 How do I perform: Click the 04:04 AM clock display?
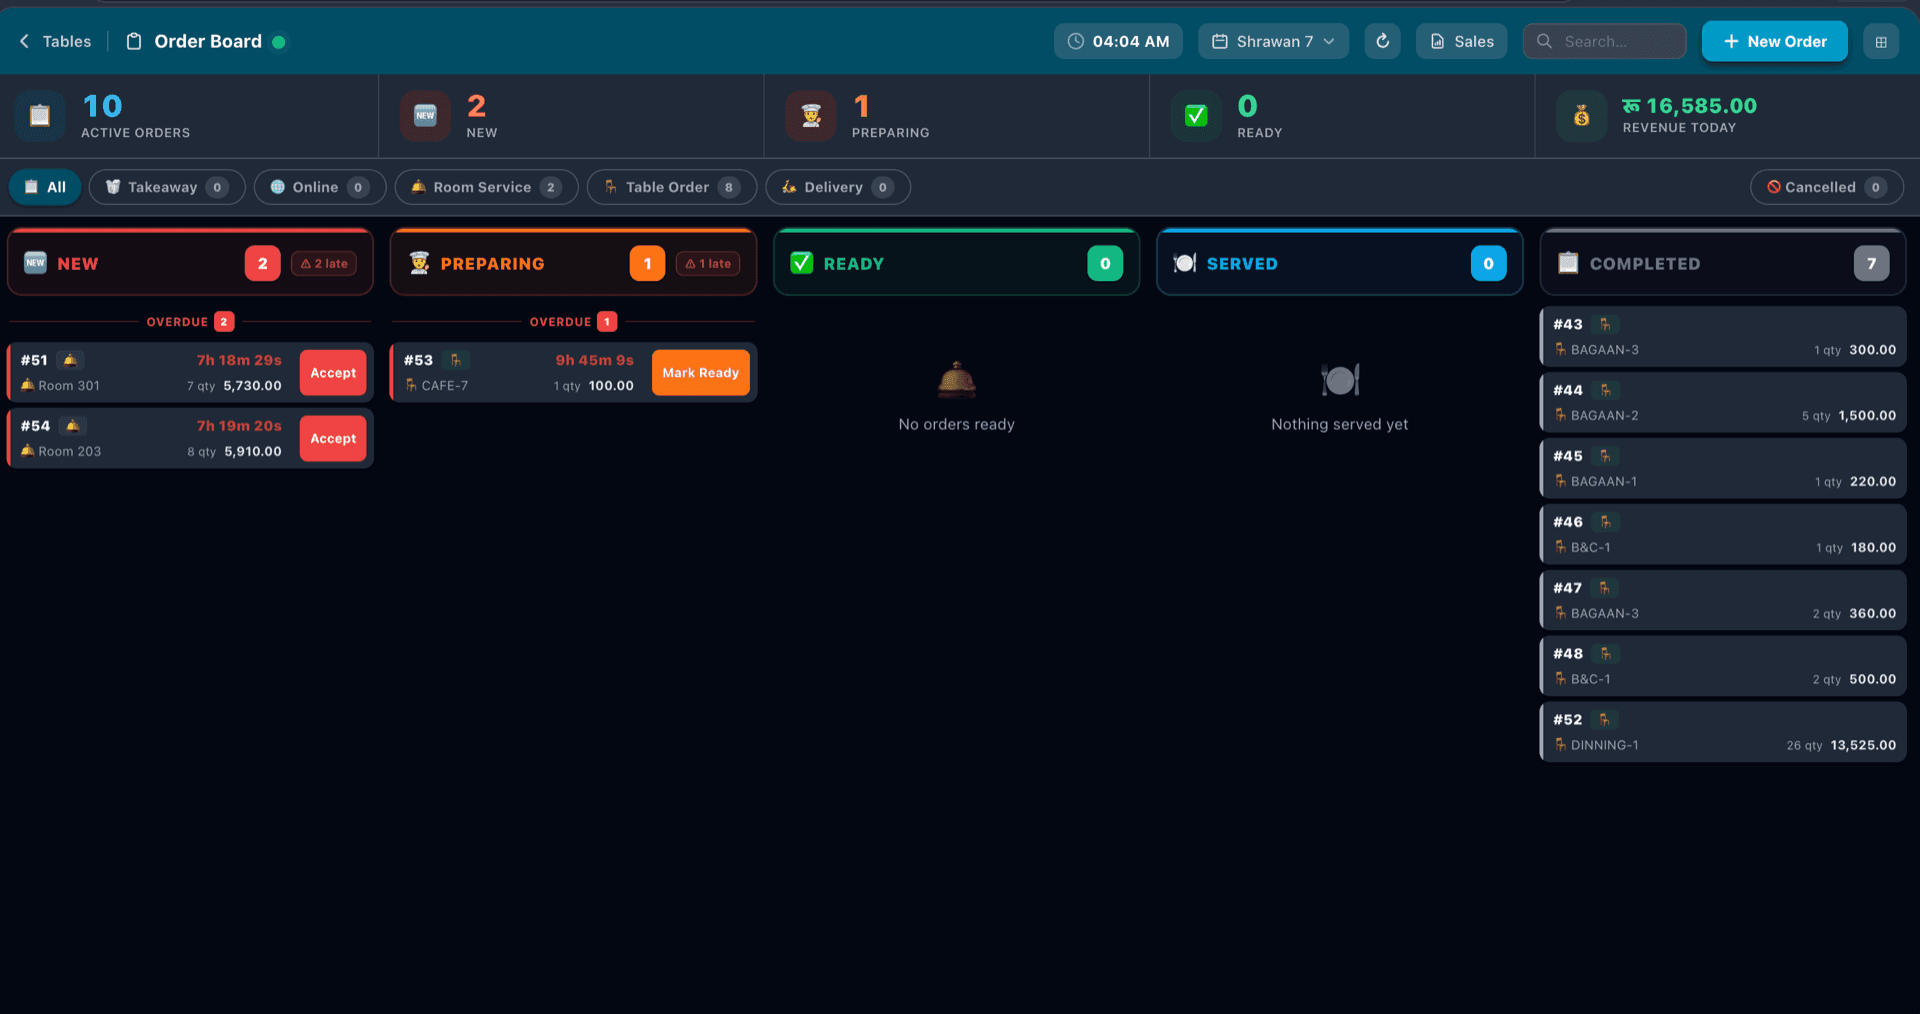pyautogui.click(x=1118, y=41)
